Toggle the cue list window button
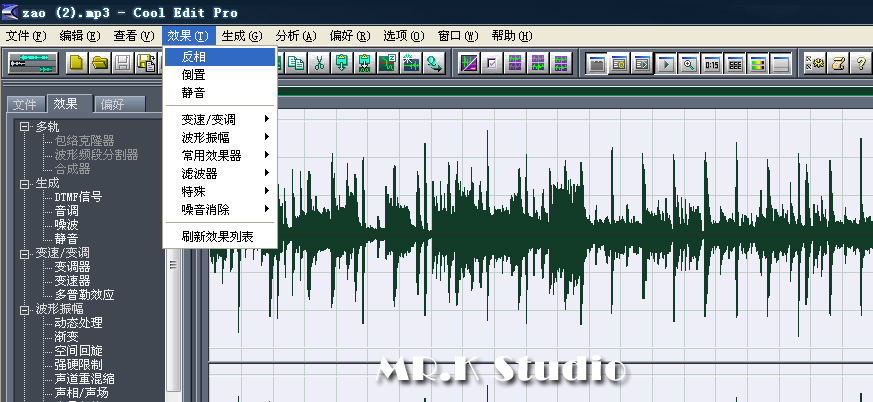This screenshot has width=873, height=402. pos(619,63)
